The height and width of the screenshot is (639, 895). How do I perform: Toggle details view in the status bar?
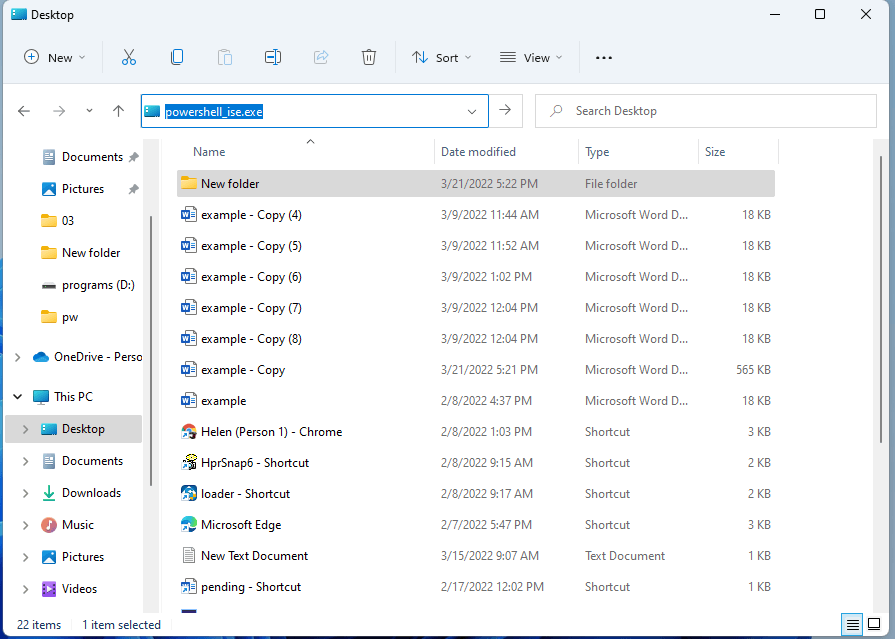[x=851, y=624]
